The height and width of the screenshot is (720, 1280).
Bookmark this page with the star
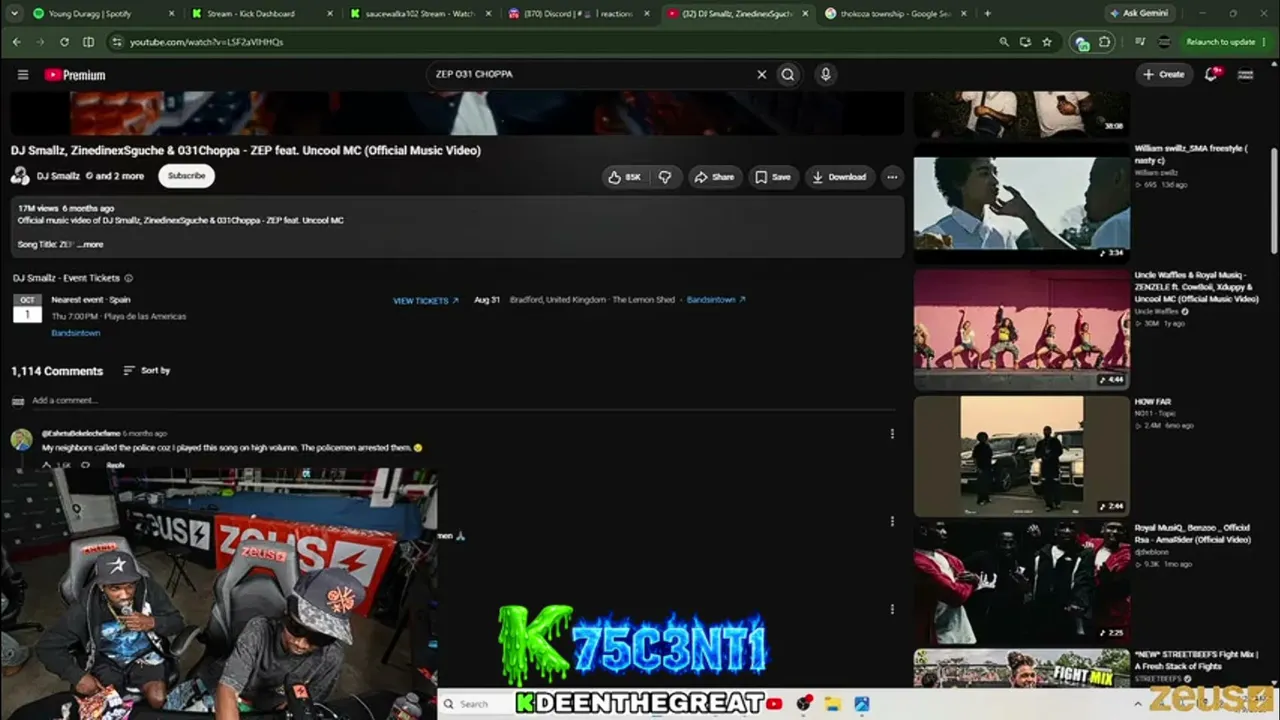(1047, 42)
